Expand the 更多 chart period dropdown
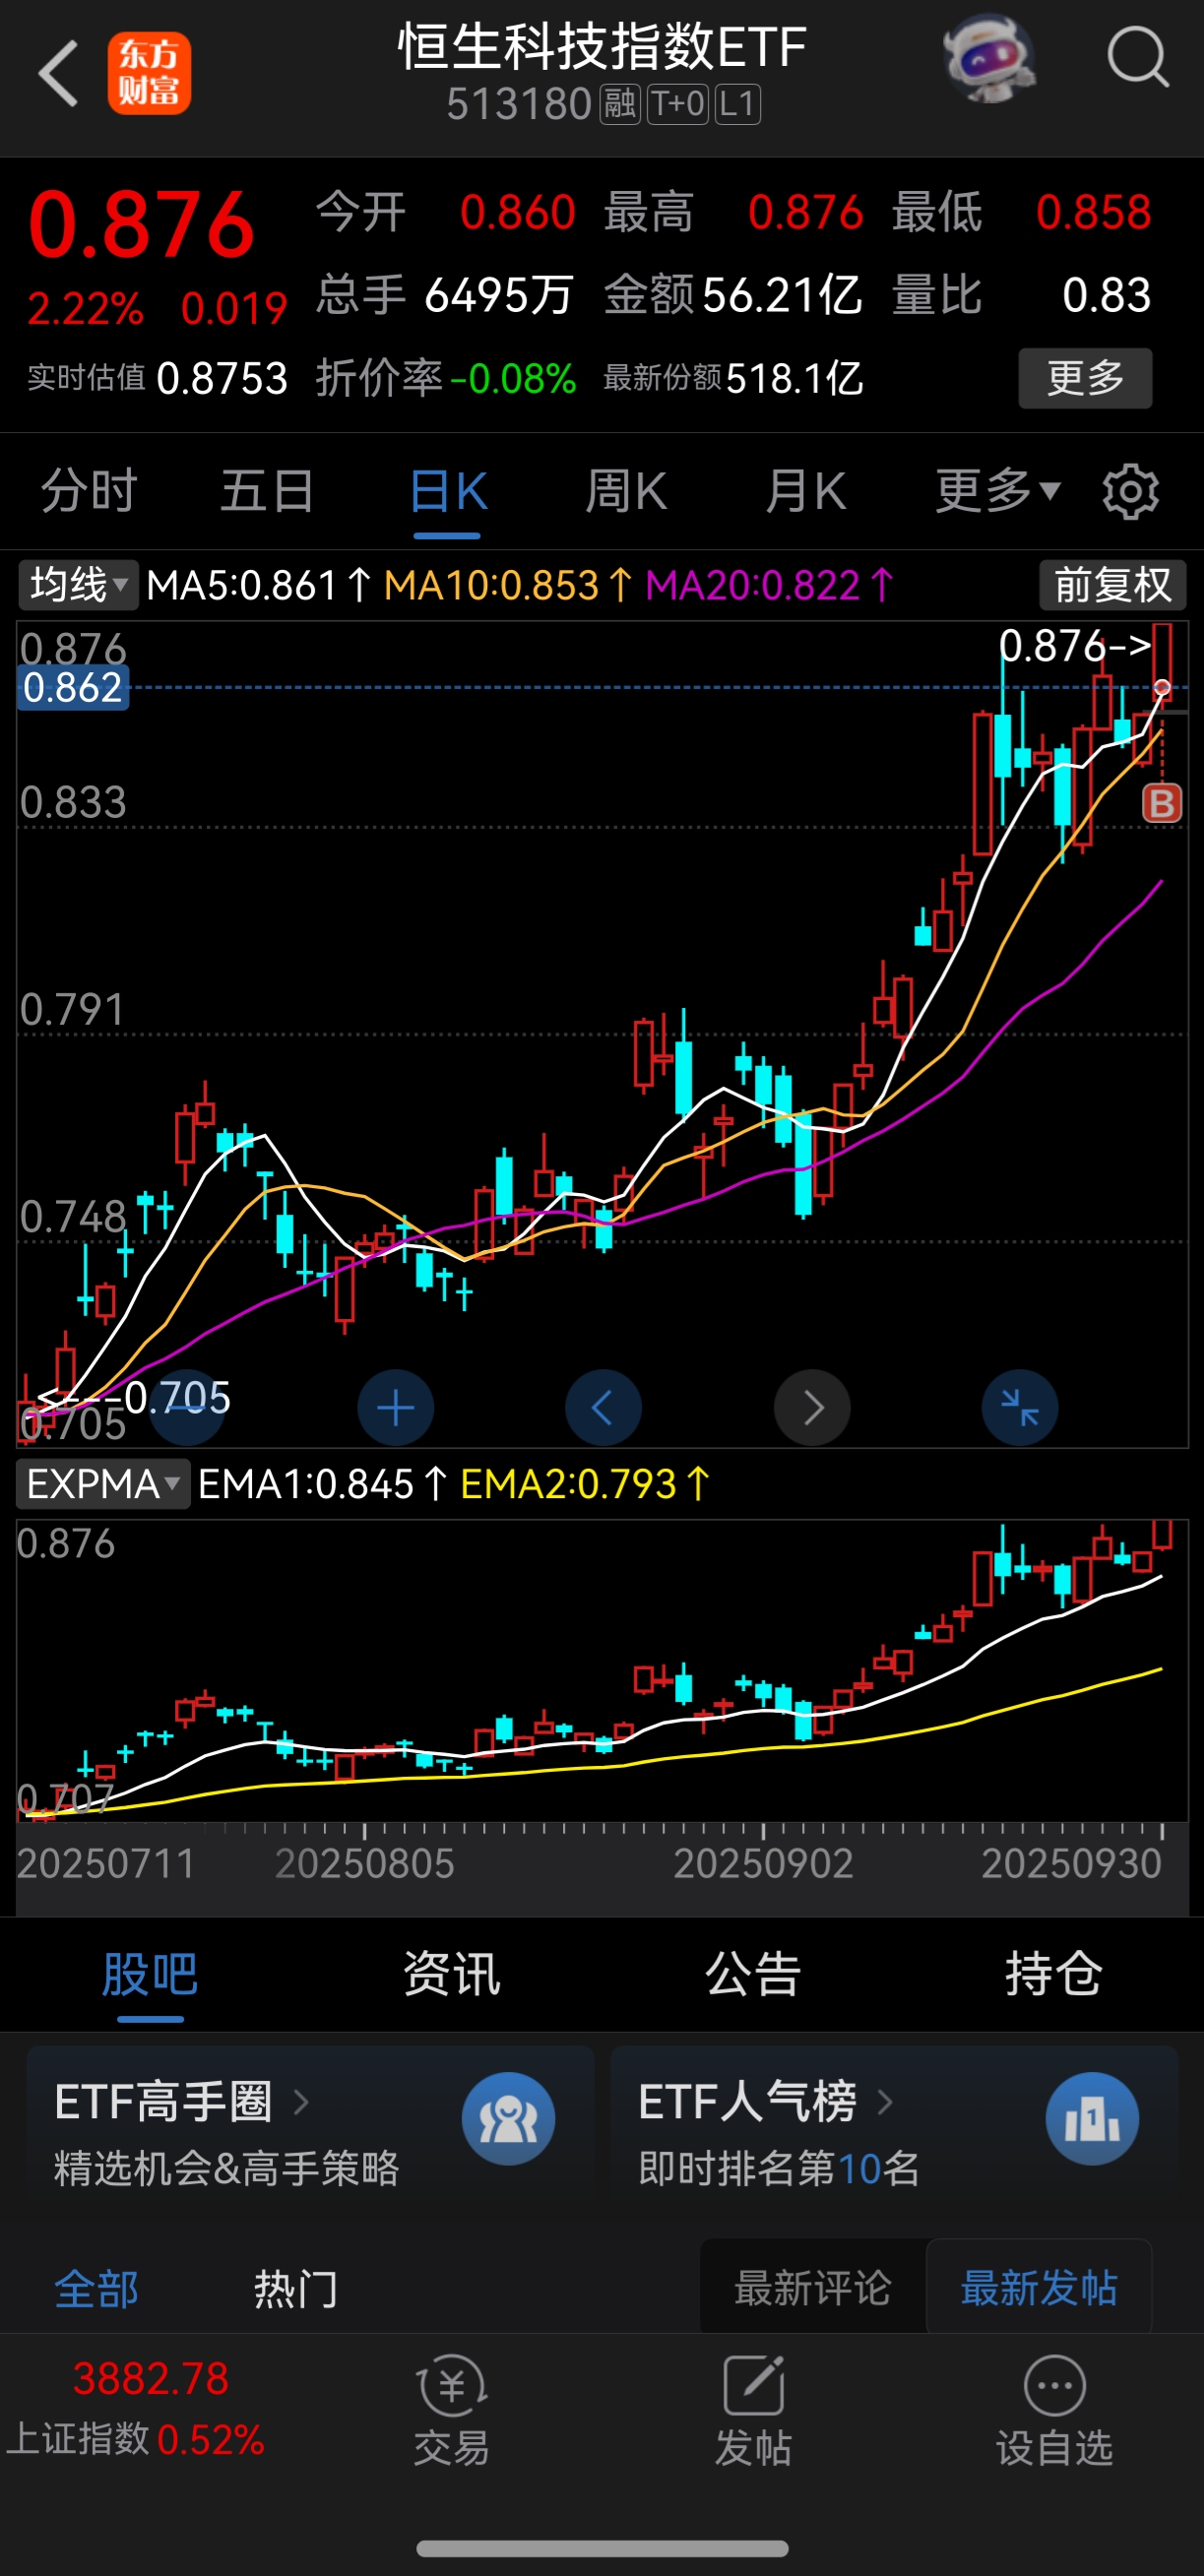This screenshot has width=1204, height=2576. (x=997, y=491)
